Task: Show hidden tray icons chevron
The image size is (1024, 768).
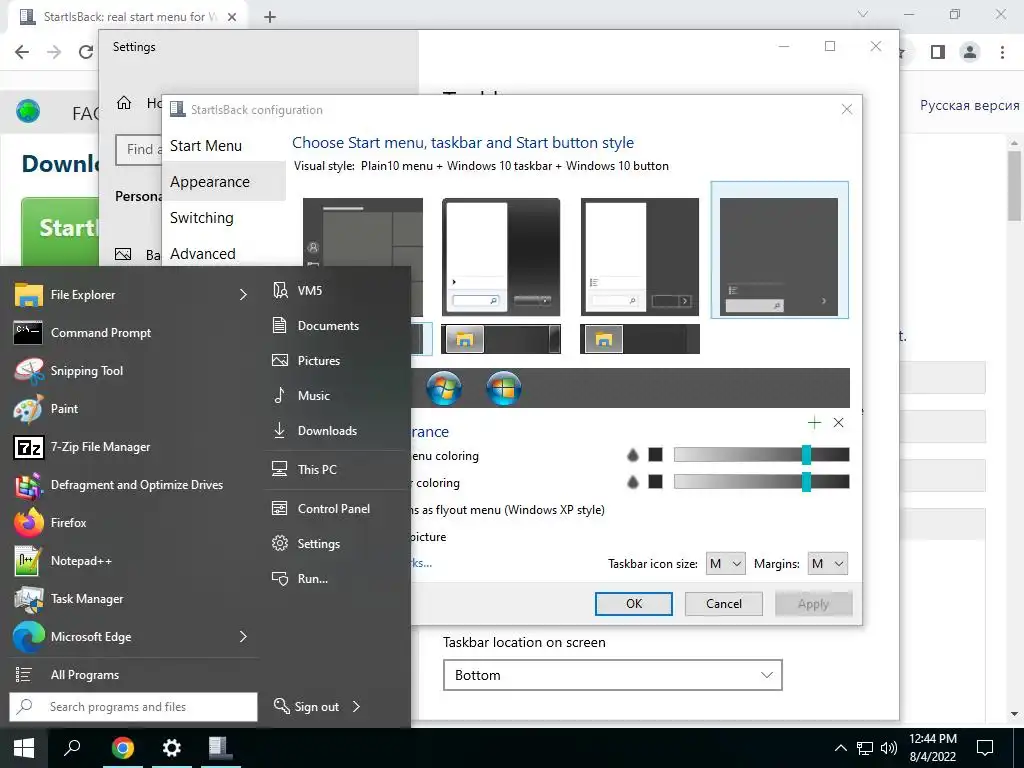Action: (840, 748)
